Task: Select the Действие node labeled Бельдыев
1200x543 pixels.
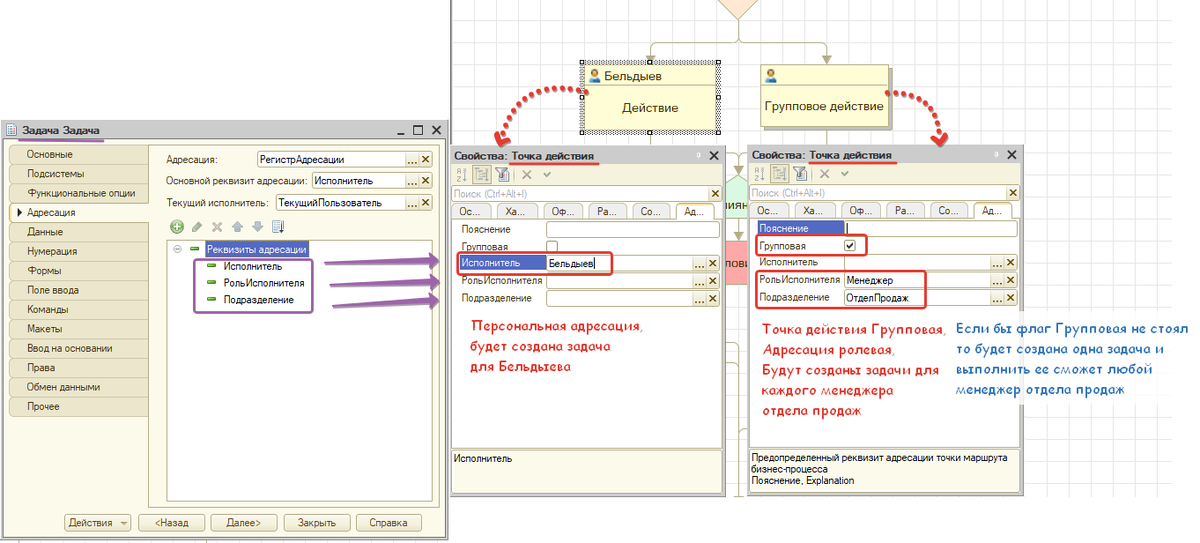Action: [x=649, y=98]
